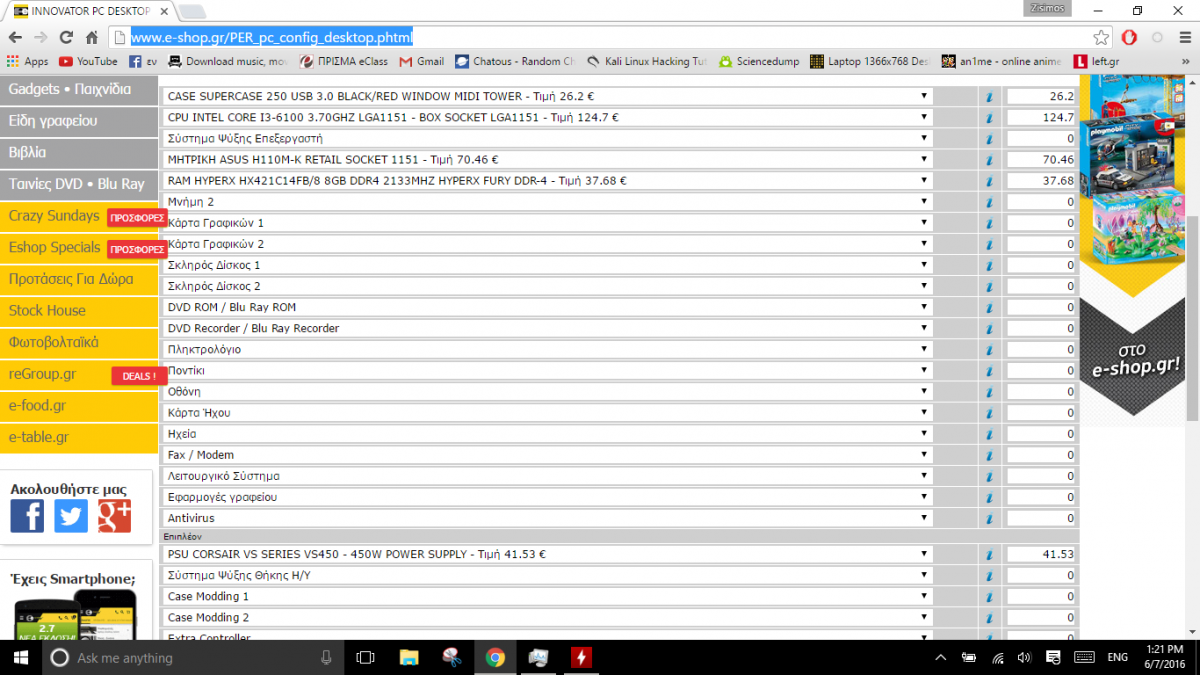Expand the Σκληρός Δίσκος 1 dropdown
The width and height of the screenshot is (1200, 675).
(548, 265)
